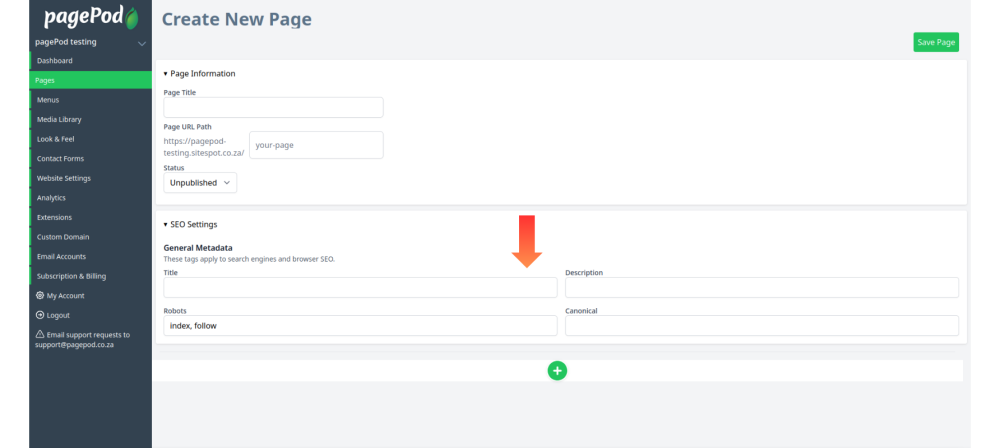Collapse the SEO Settings section
The height and width of the screenshot is (448, 1000).
tap(190, 225)
